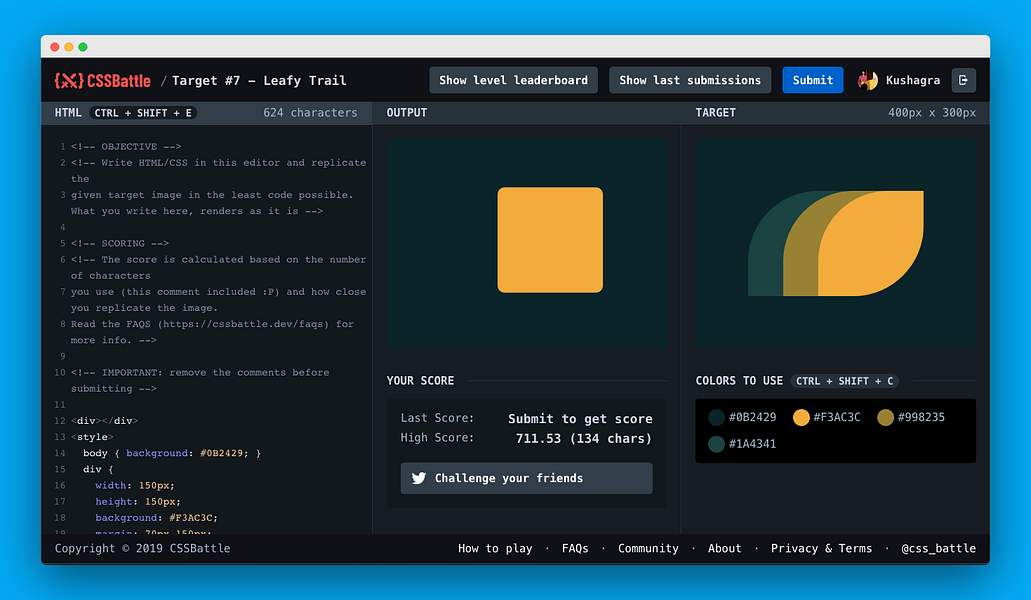Open the FAQs link
Image resolution: width=1031 pixels, height=600 pixels.
(575, 548)
